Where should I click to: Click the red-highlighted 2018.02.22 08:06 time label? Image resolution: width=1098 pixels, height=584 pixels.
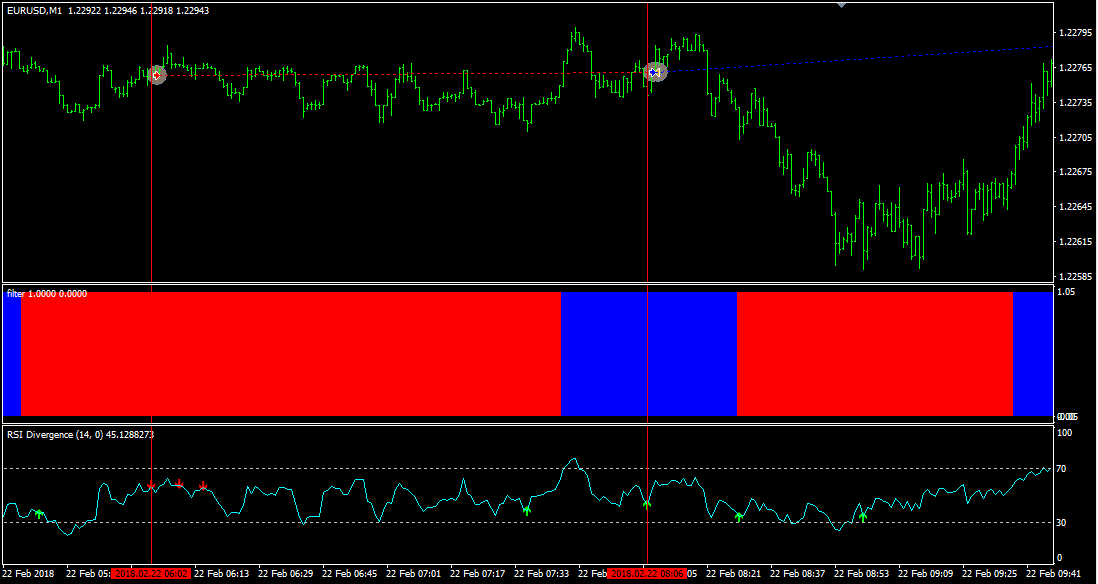(647, 574)
